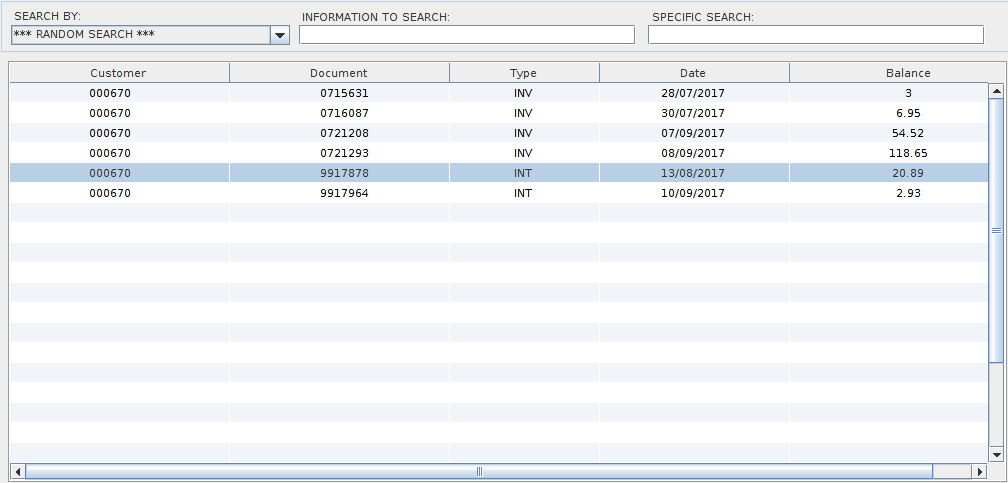This screenshot has height=483, width=1008.
Task: Click the horizontal scrollbar thumb
Action: tap(478, 471)
